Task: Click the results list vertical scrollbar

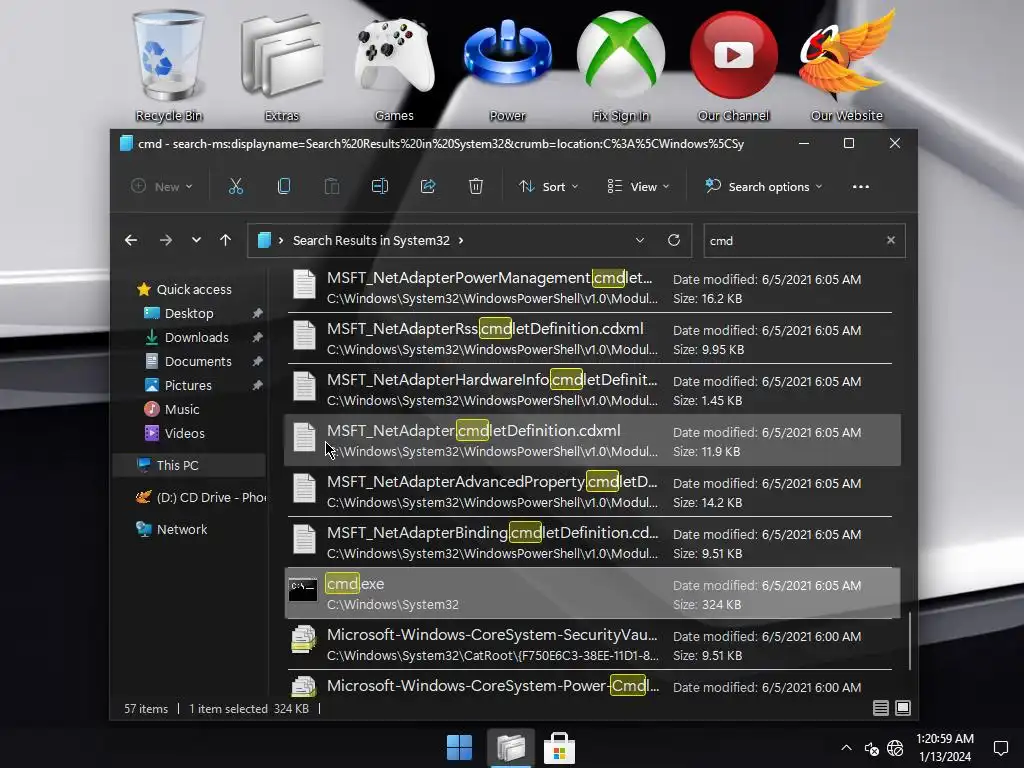Action: 910,641
